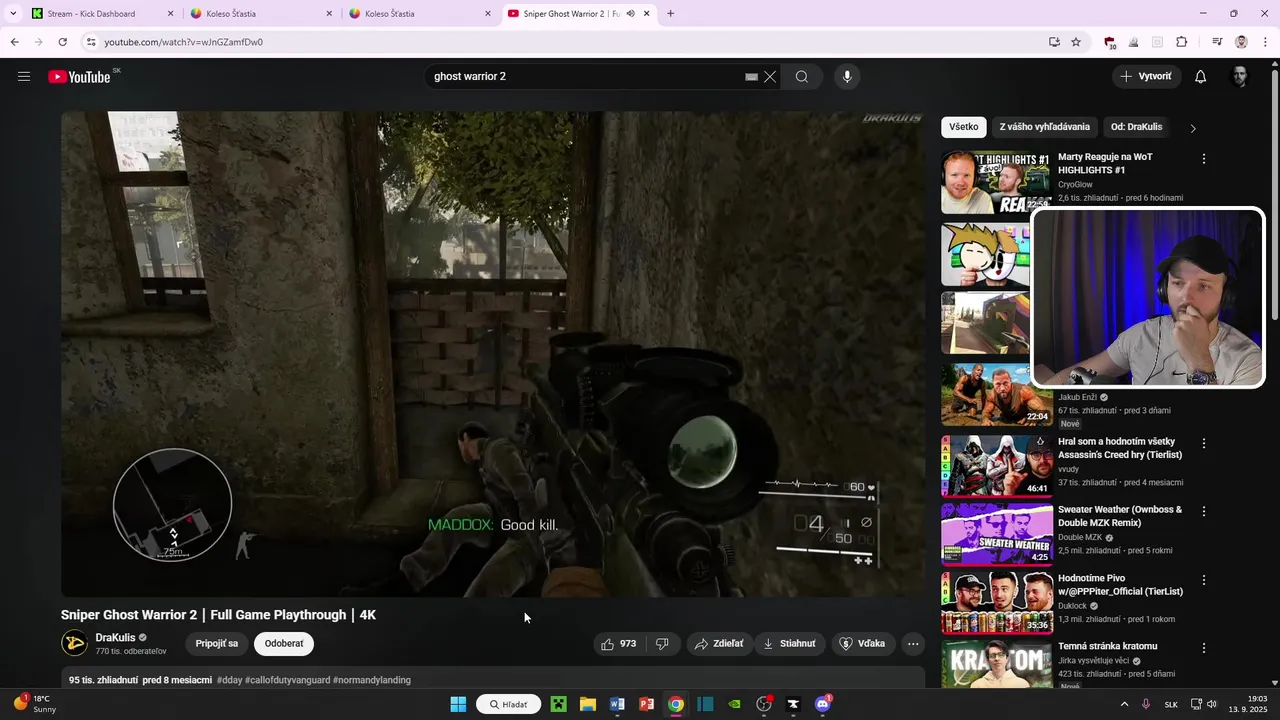Submit search with magnifier button

point(802,77)
